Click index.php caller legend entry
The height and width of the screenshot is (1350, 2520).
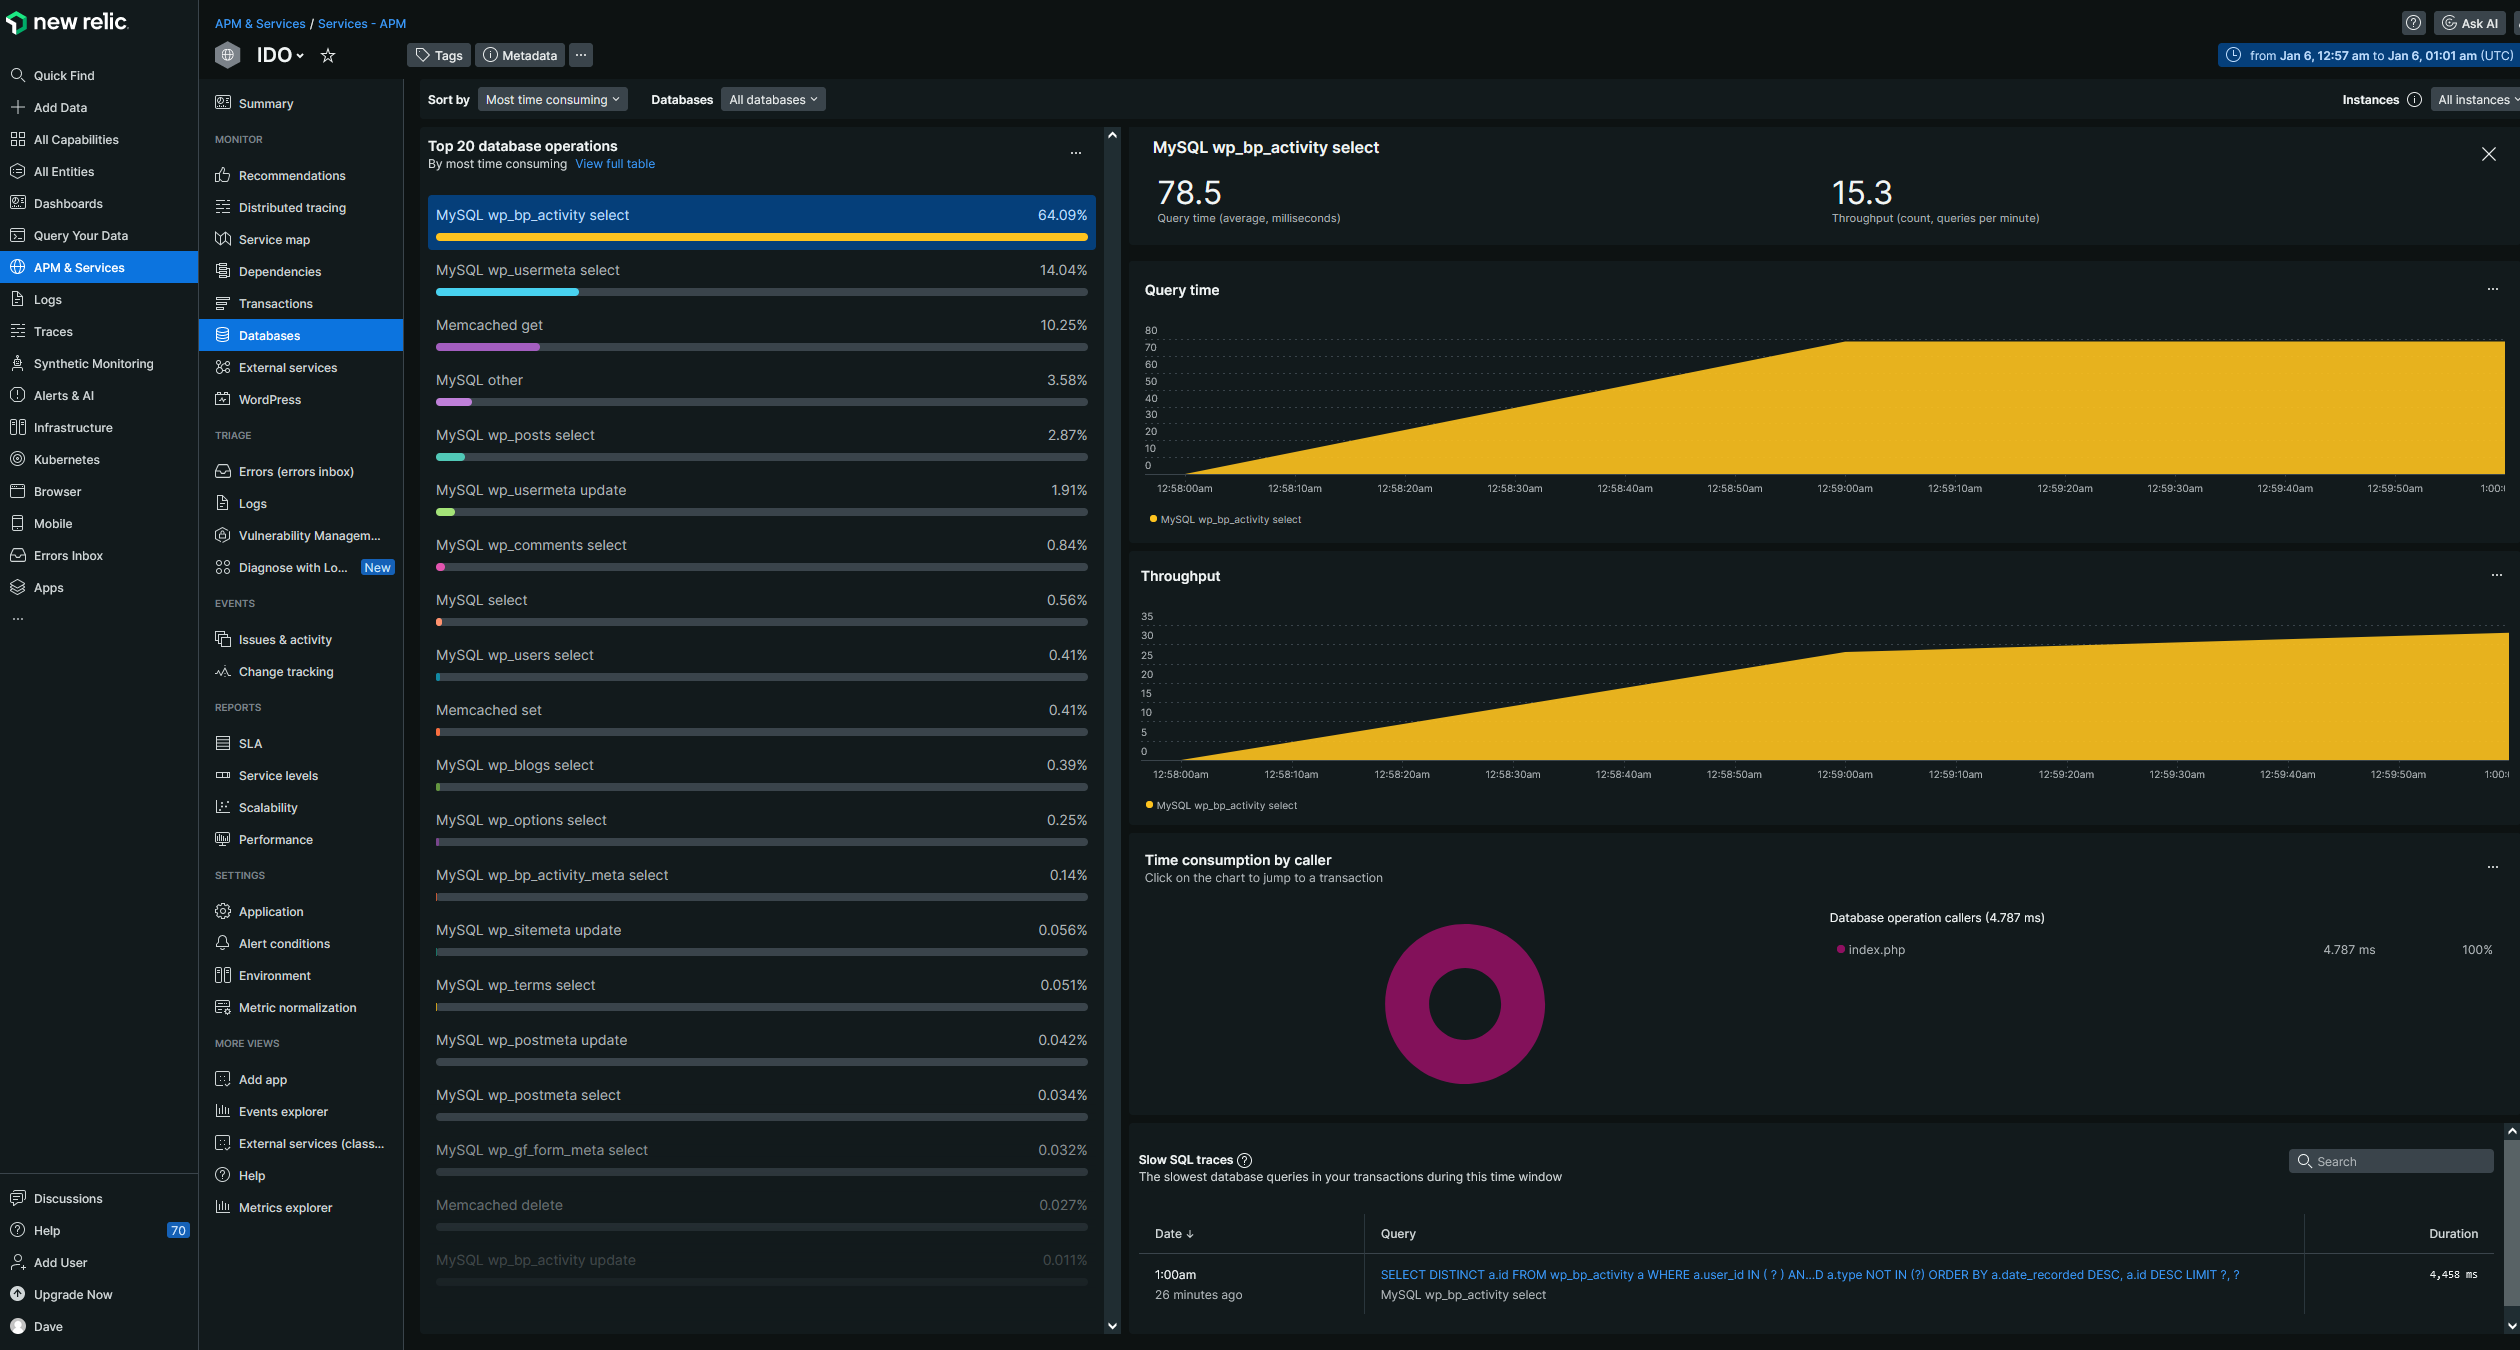coord(1870,949)
